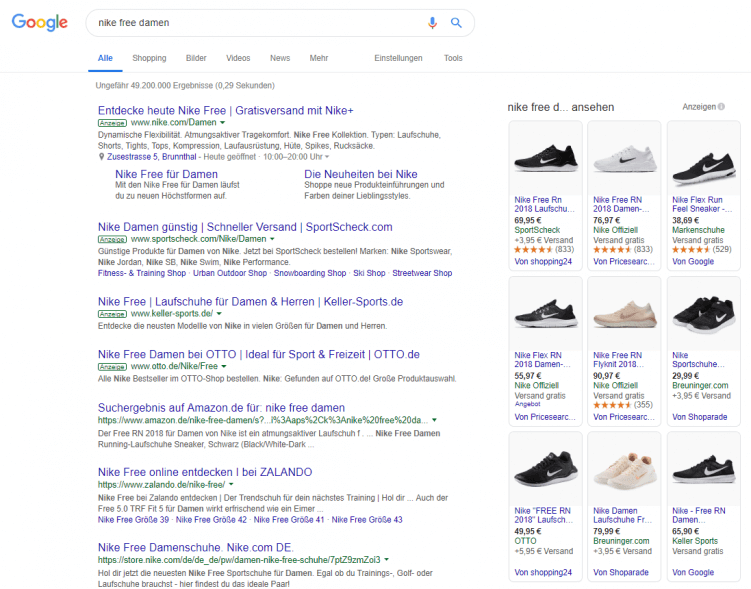Start voice search with microphone icon

pyautogui.click(x=432, y=23)
